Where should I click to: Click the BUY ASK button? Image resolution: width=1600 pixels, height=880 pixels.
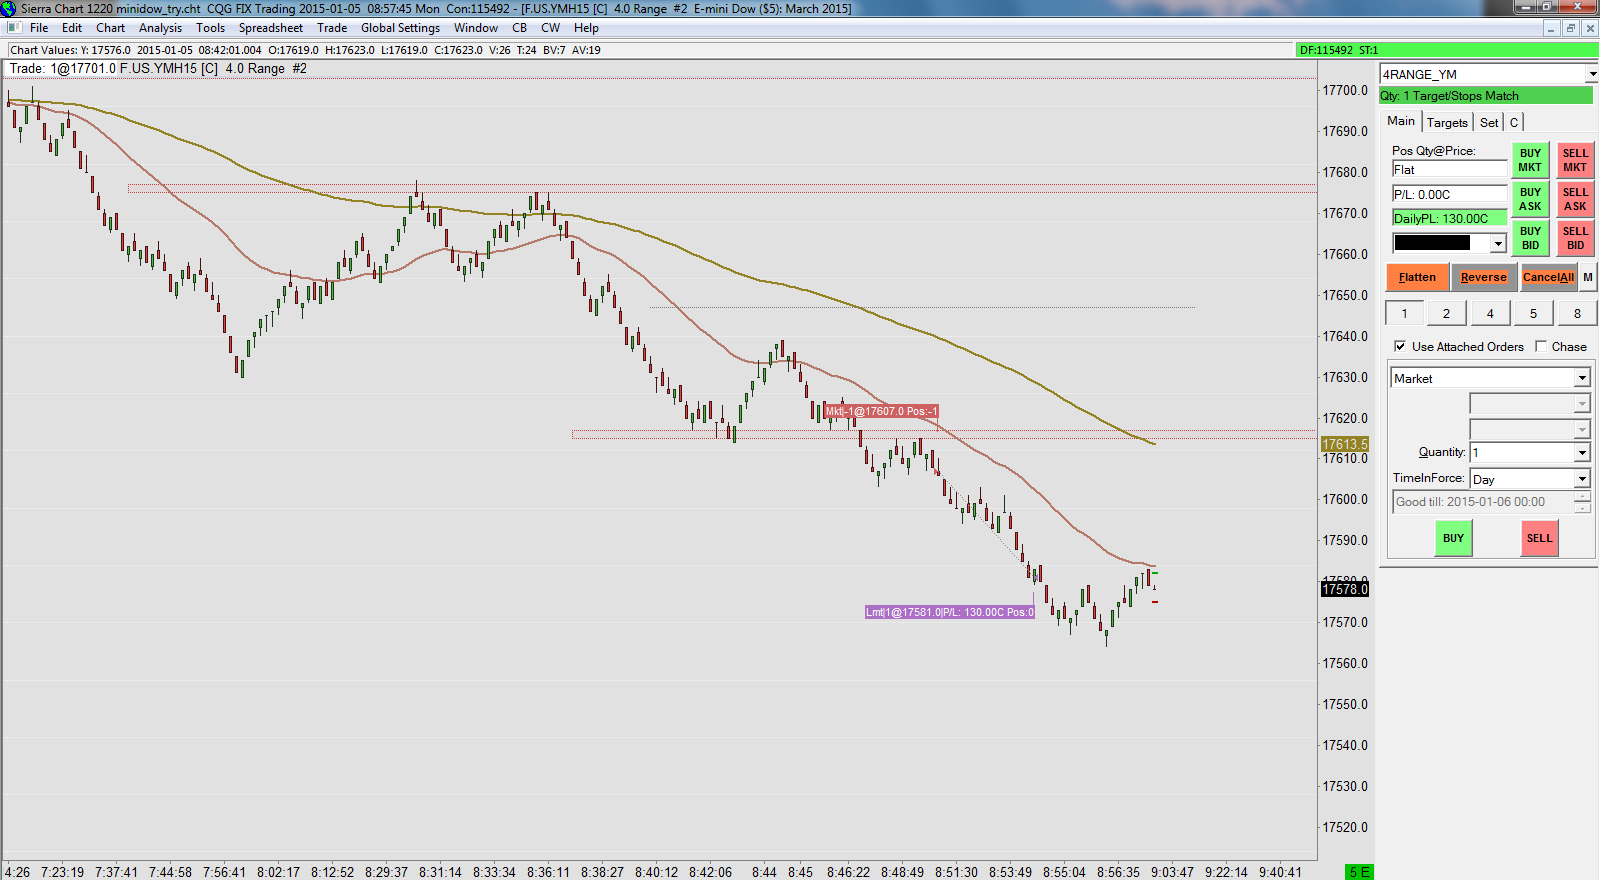(1530, 199)
